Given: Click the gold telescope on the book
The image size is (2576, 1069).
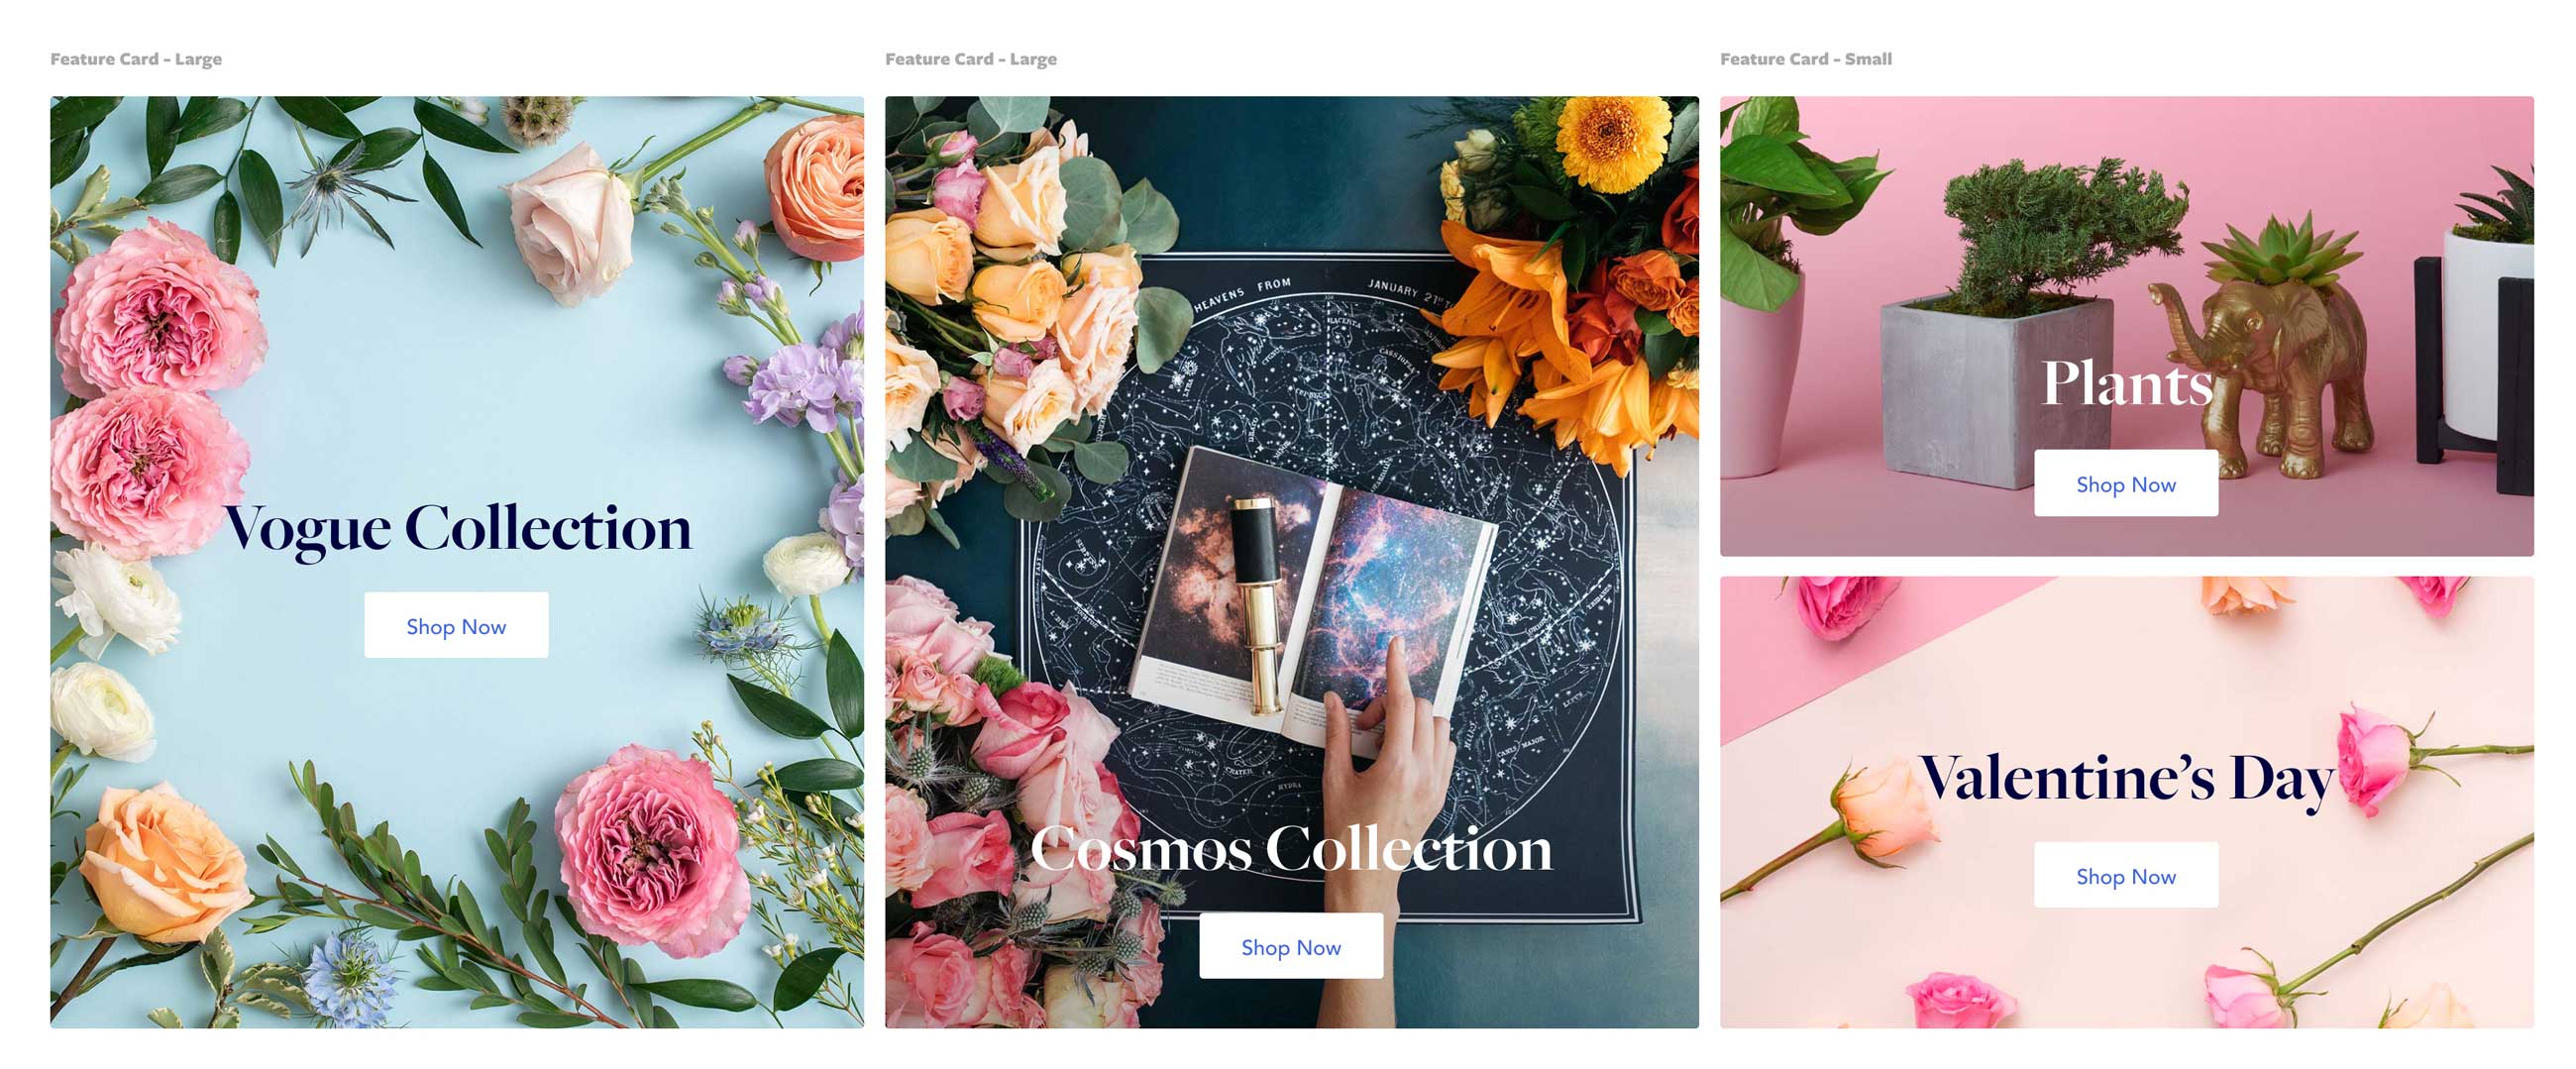Looking at the screenshot, I should [1259, 605].
